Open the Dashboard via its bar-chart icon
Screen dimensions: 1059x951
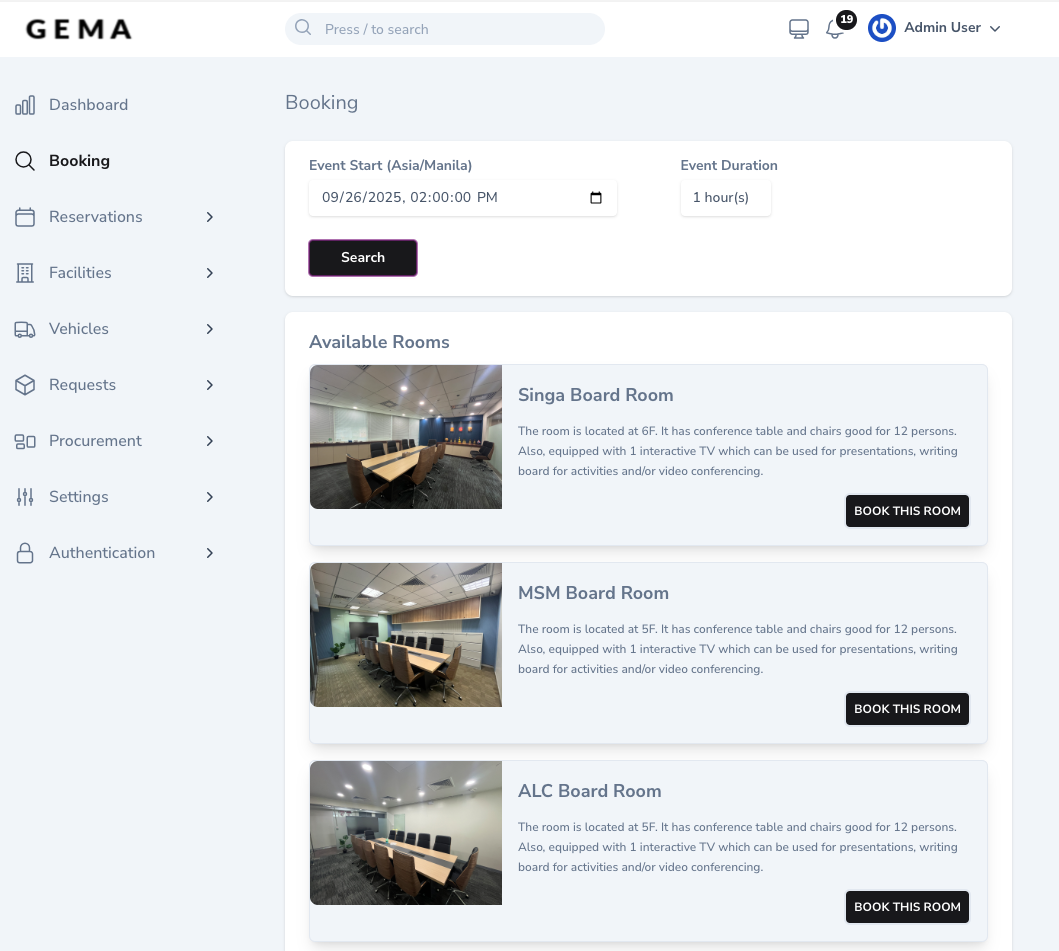click(x=24, y=105)
